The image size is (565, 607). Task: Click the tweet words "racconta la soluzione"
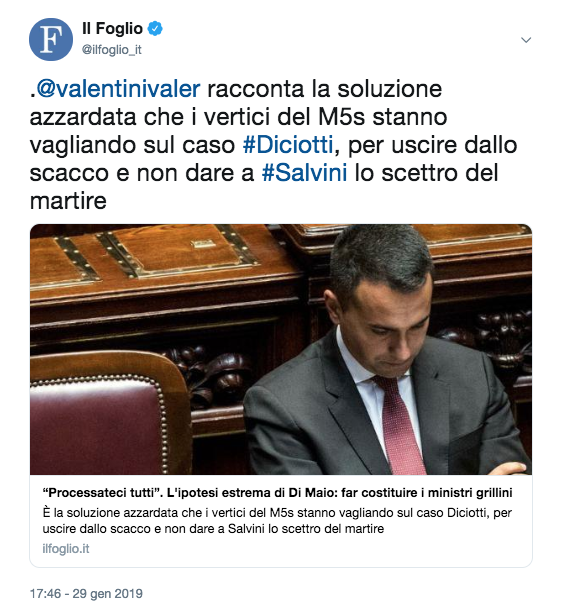click(325, 89)
